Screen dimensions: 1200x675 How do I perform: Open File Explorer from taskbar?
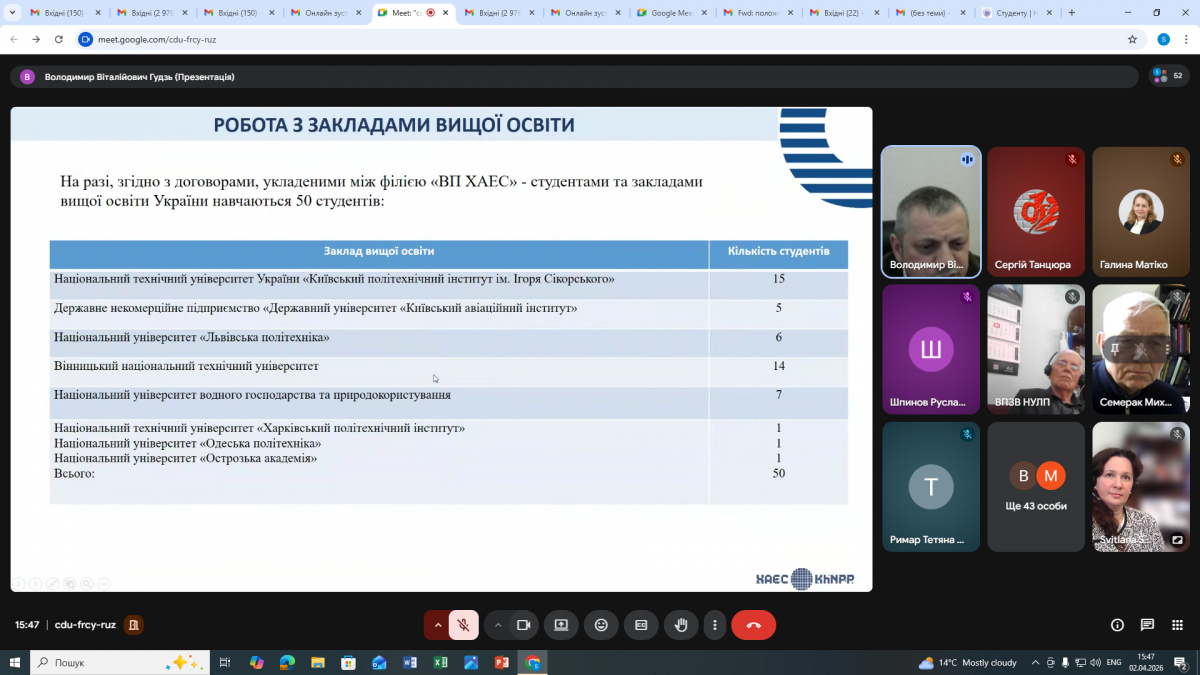(x=318, y=662)
